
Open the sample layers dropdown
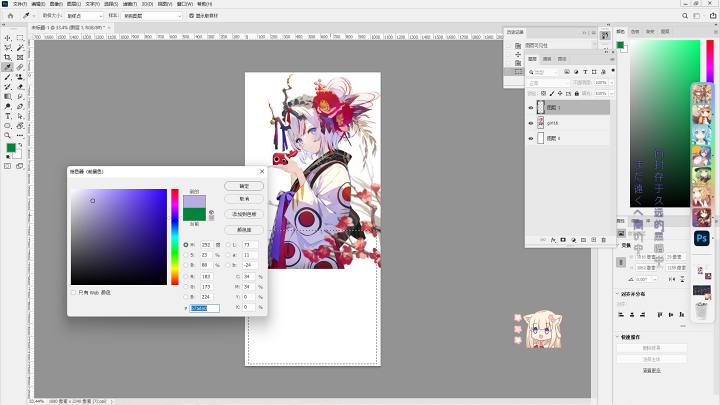point(152,16)
